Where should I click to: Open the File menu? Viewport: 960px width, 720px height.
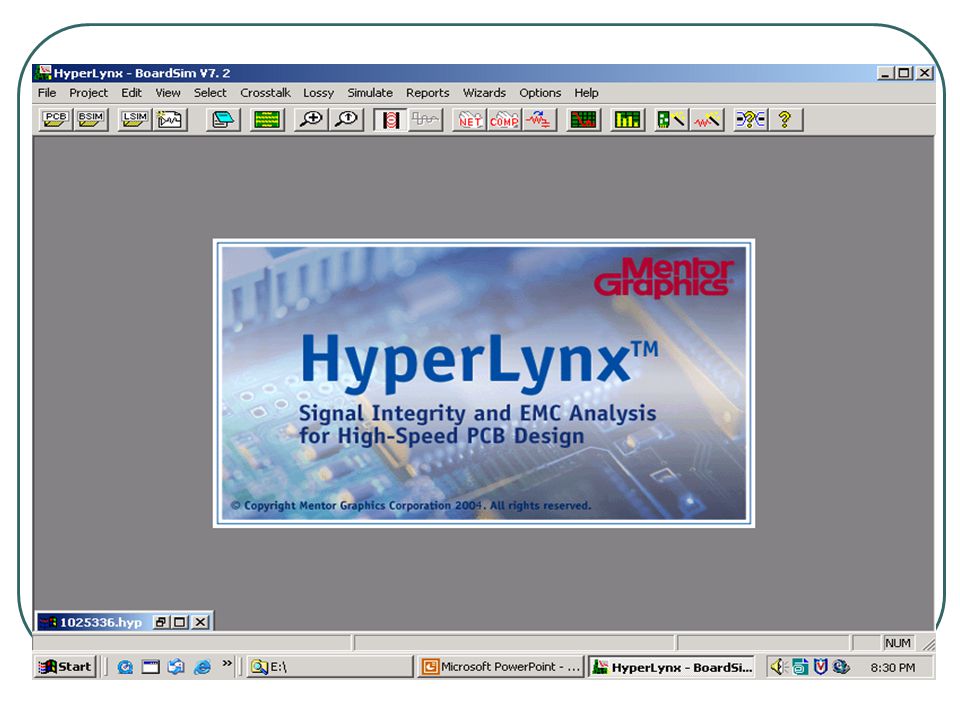(47, 92)
